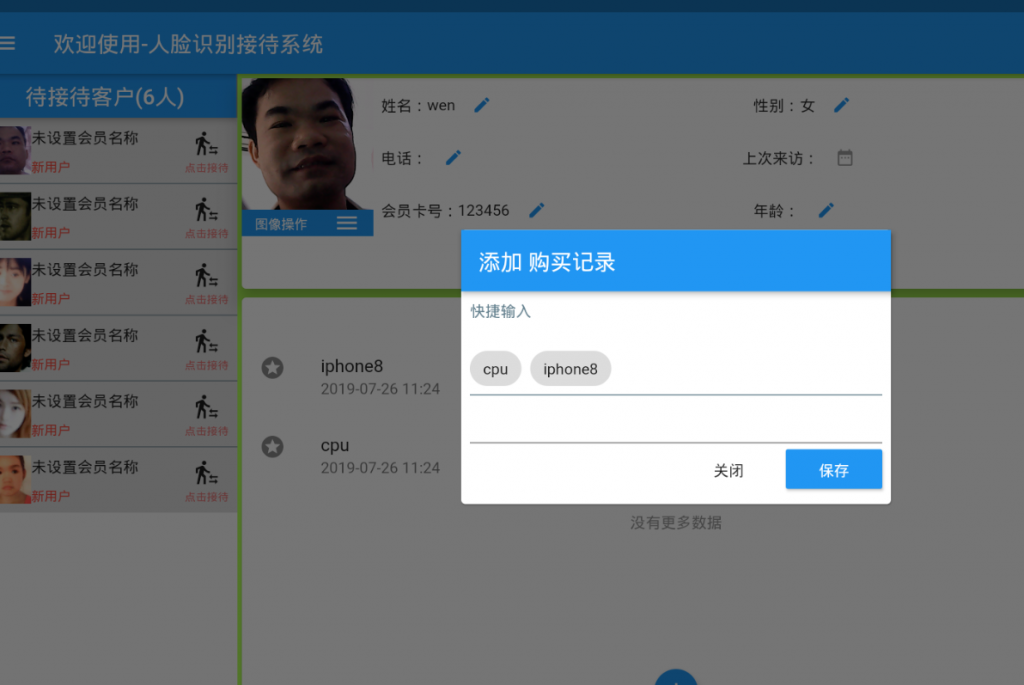Image resolution: width=1024 pixels, height=685 pixels.
Task: Select the cpu quick input chip
Action: click(495, 369)
